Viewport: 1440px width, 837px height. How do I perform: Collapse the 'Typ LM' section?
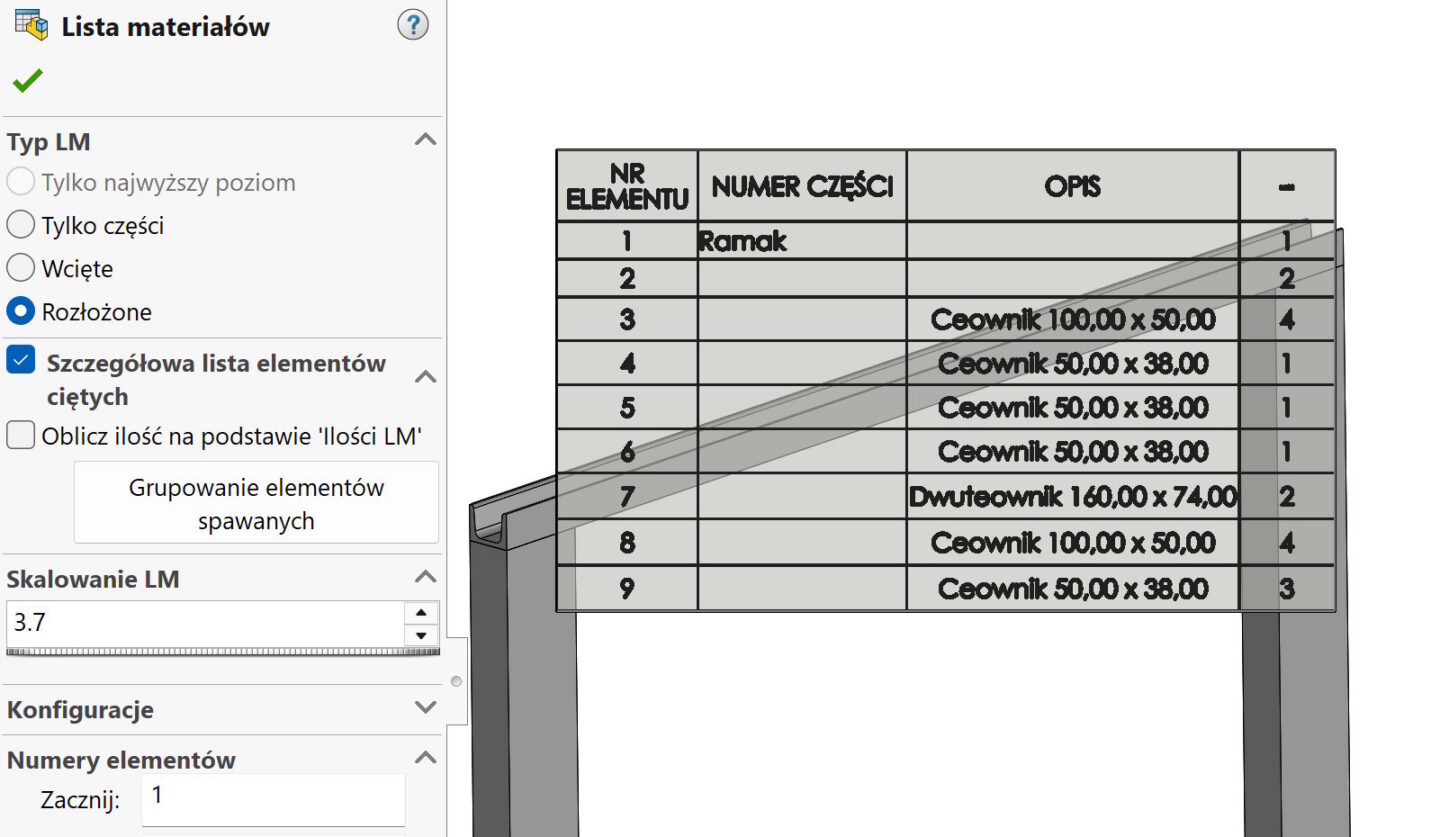pos(425,140)
